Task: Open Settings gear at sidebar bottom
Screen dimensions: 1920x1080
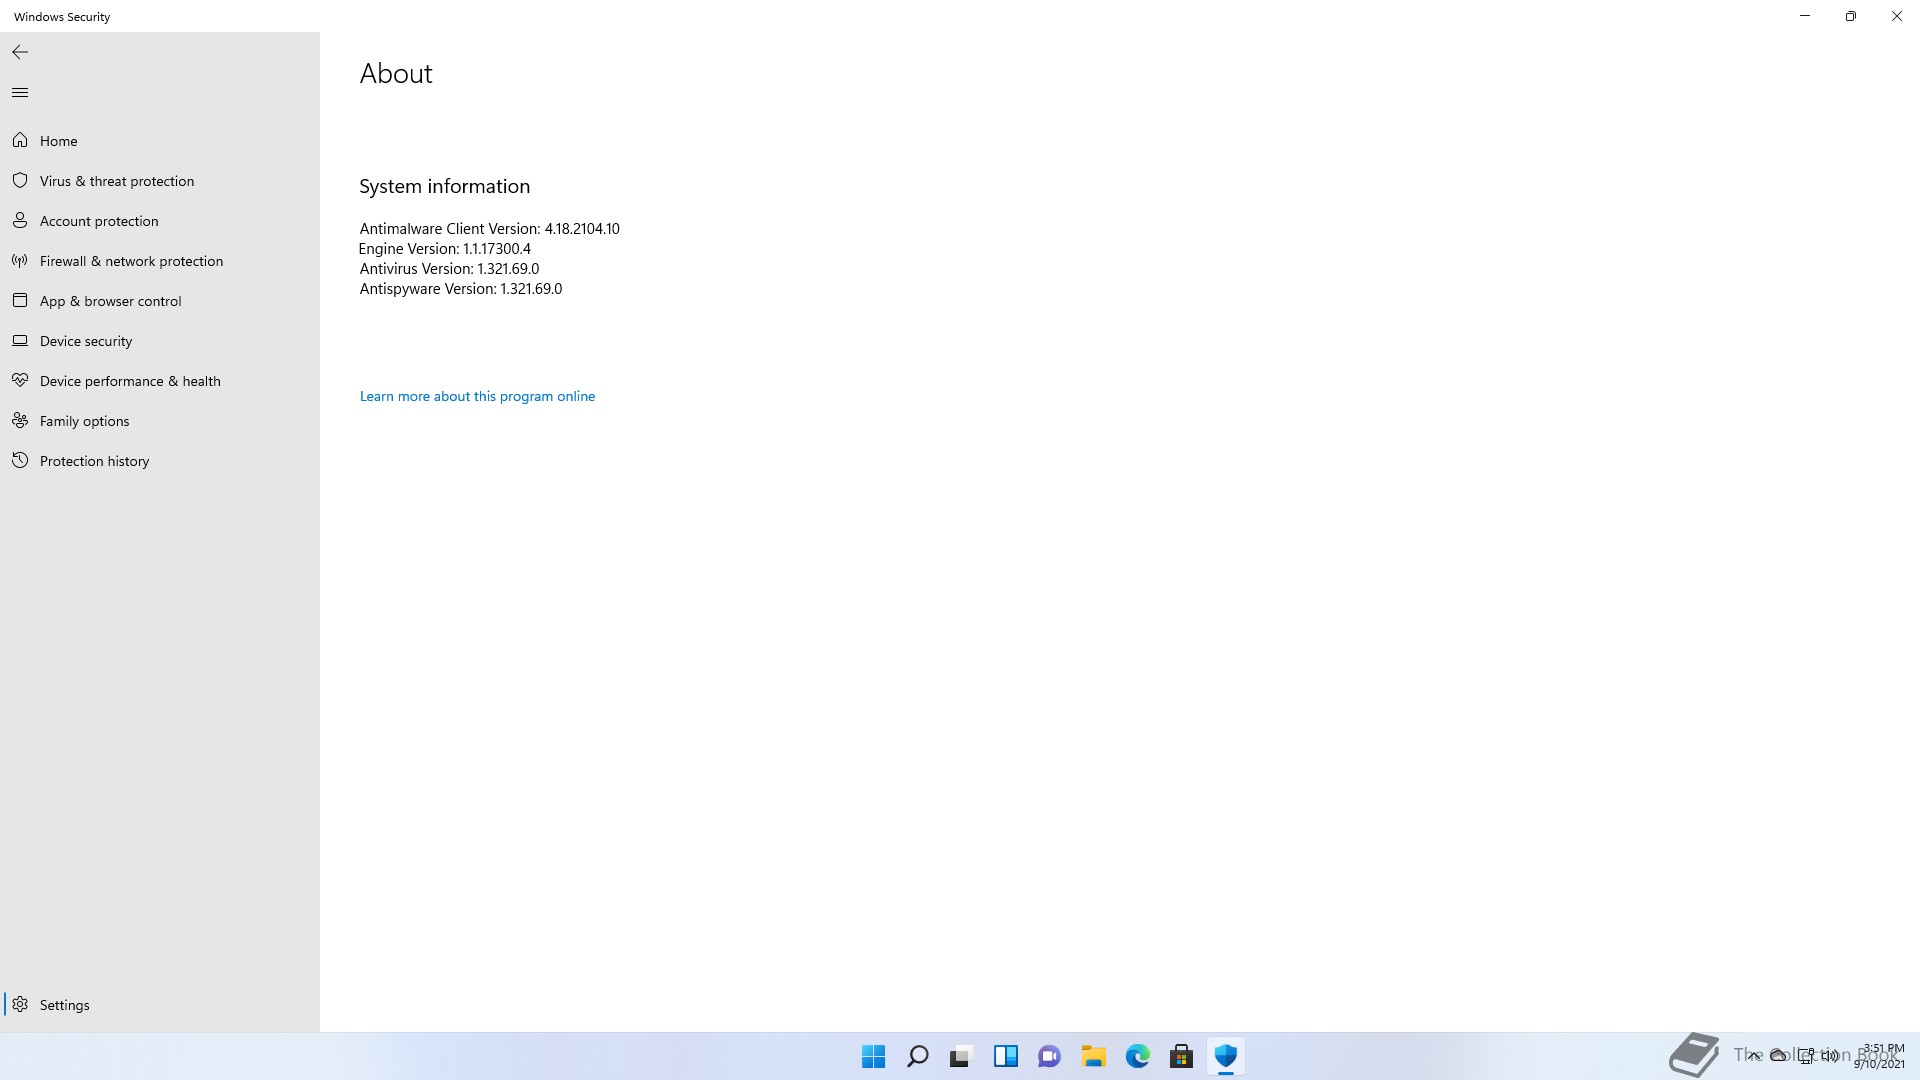Action: pos(20,1004)
